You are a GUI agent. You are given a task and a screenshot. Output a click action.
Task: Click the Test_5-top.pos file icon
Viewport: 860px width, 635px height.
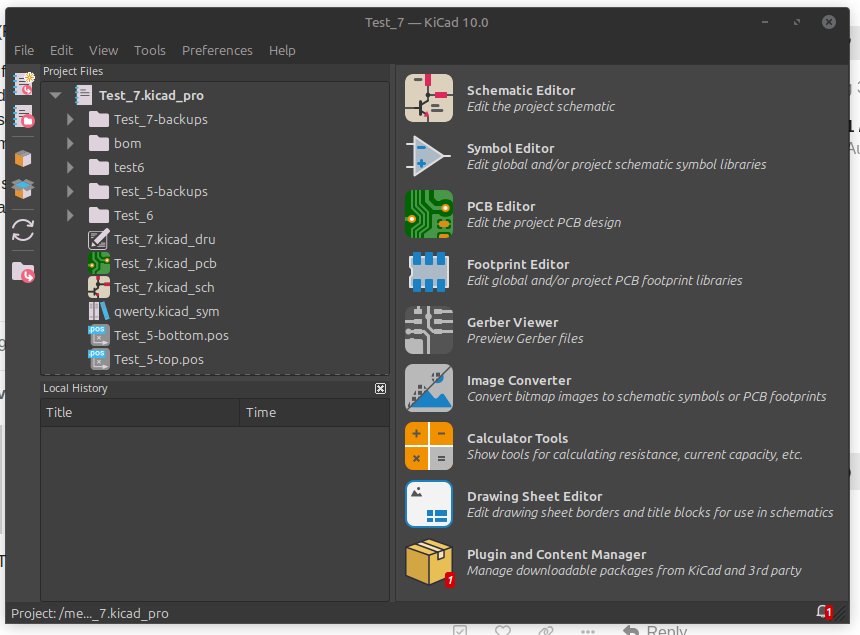(99, 360)
